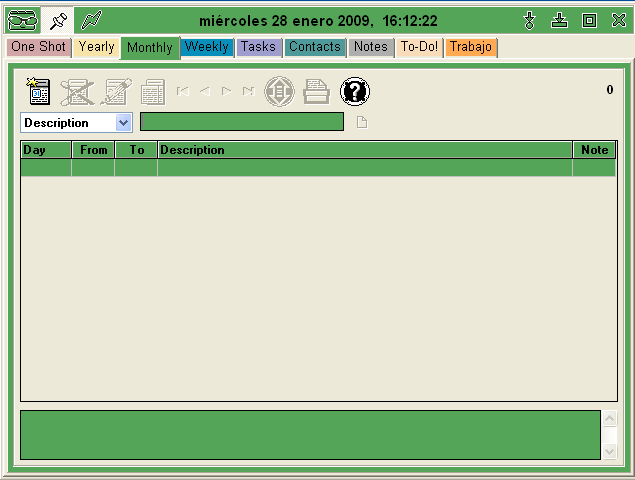
Task: Go to the Contacts tab
Action: (x=315, y=47)
